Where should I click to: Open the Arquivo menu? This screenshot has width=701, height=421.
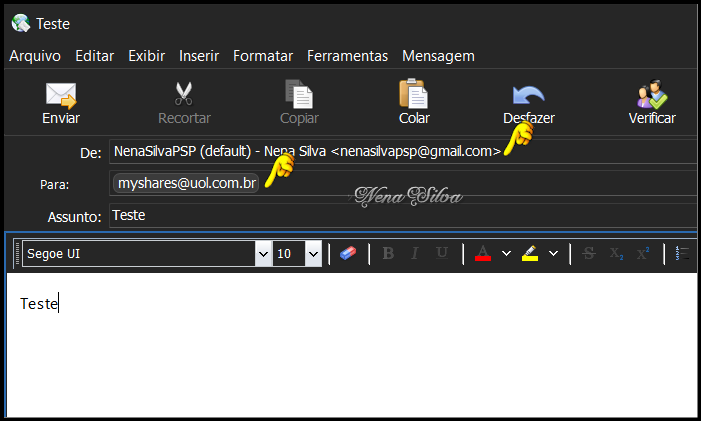click(x=35, y=56)
